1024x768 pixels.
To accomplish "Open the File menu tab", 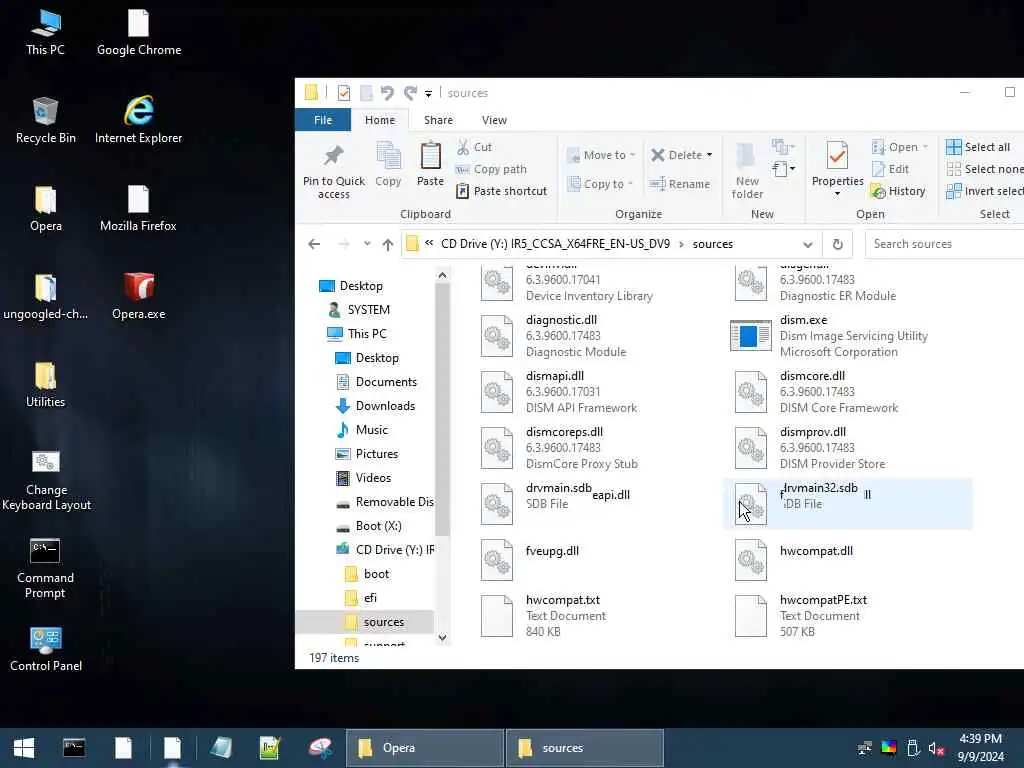I will click(x=323, y=120).
